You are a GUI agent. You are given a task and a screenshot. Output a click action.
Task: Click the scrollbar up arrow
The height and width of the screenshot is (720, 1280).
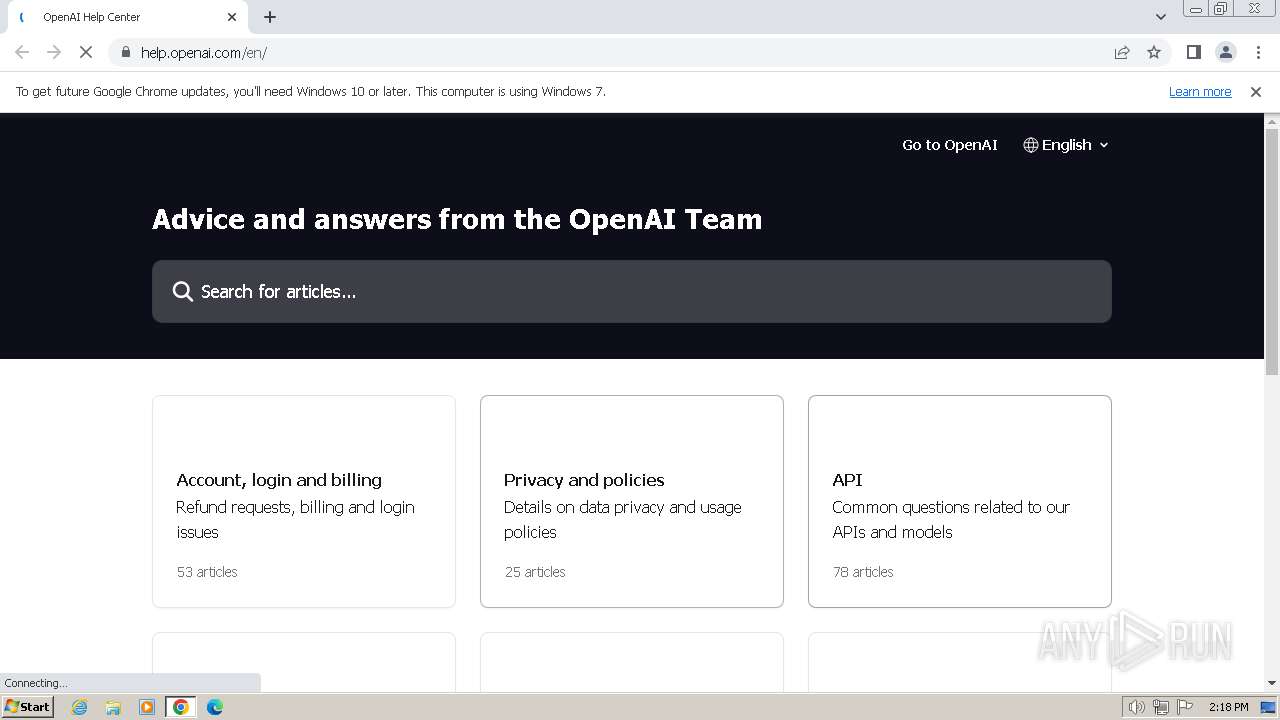tap(1272, 121)
